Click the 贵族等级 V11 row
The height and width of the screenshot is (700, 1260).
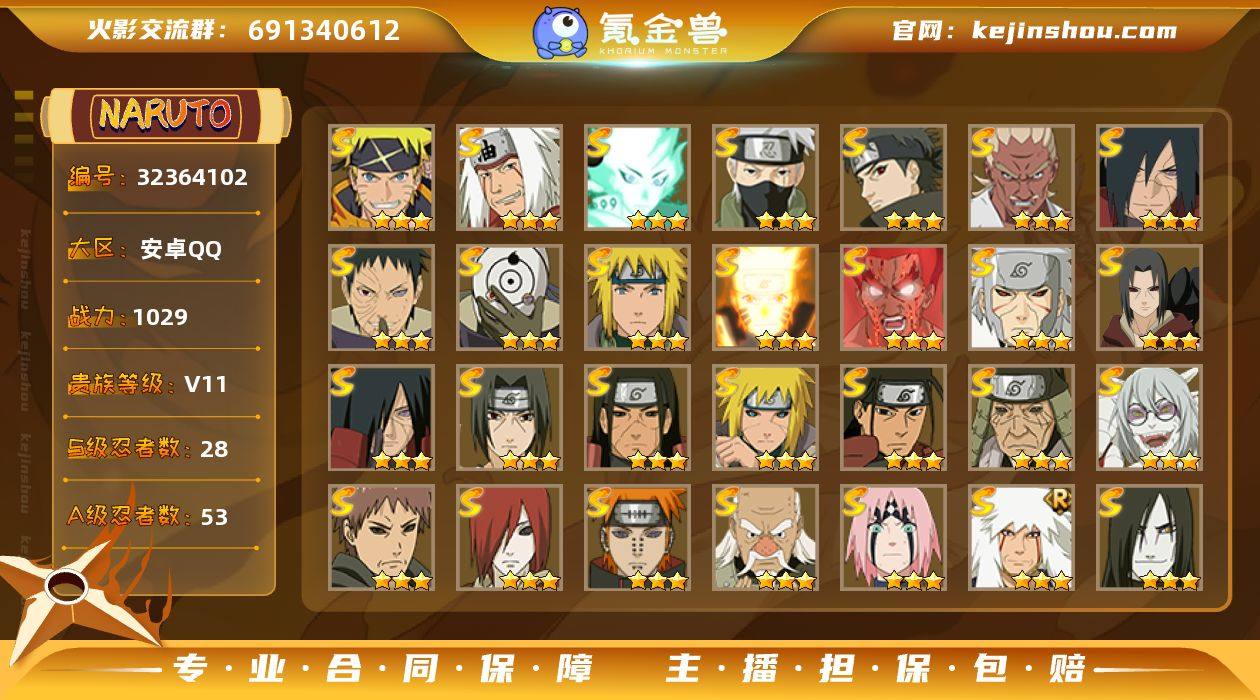click(147, 384)
